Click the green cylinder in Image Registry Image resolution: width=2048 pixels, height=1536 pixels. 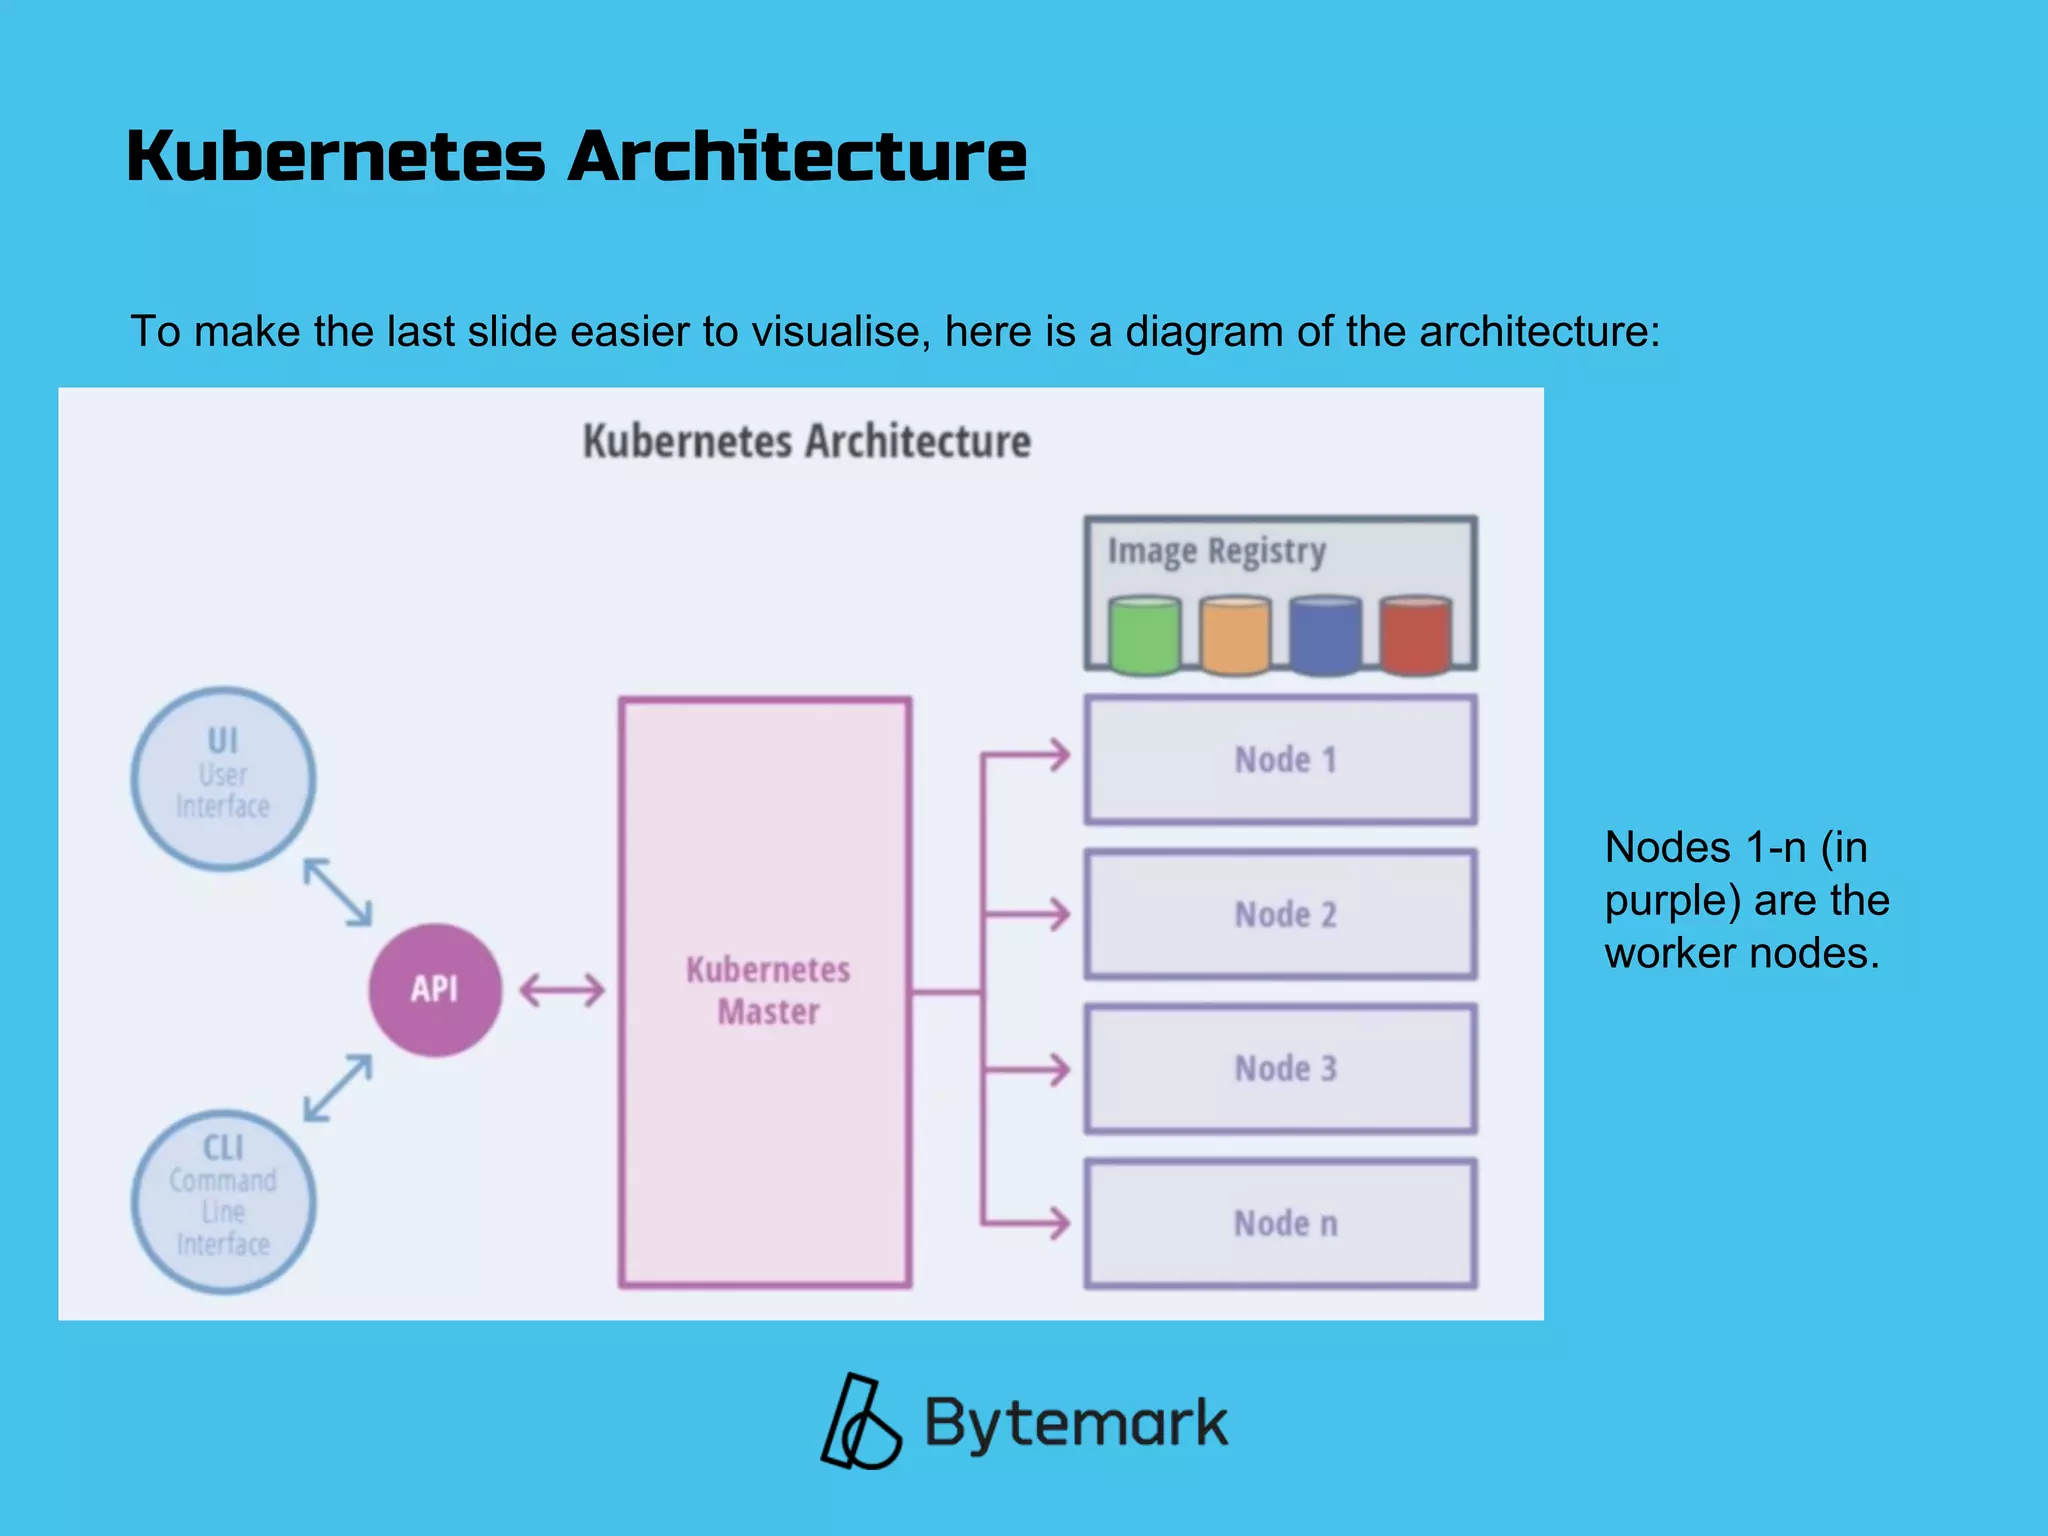(1145, 636)
